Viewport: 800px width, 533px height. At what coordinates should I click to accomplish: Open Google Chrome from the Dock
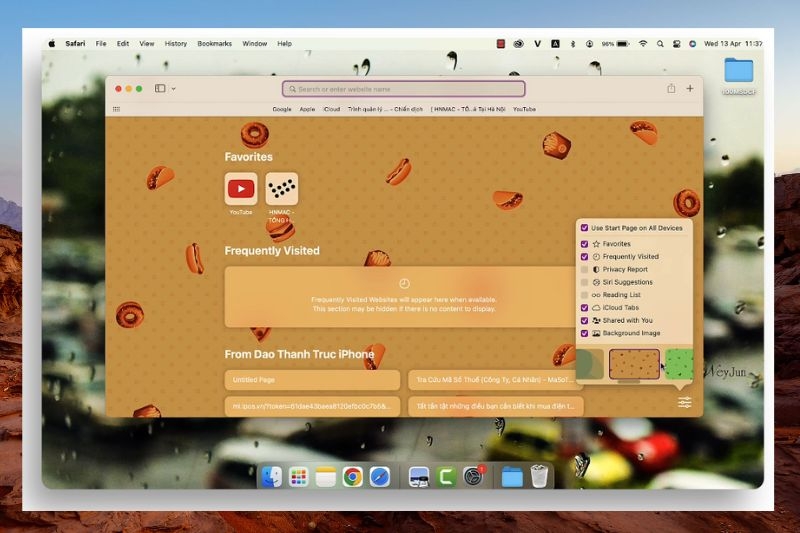coord(353,477)
